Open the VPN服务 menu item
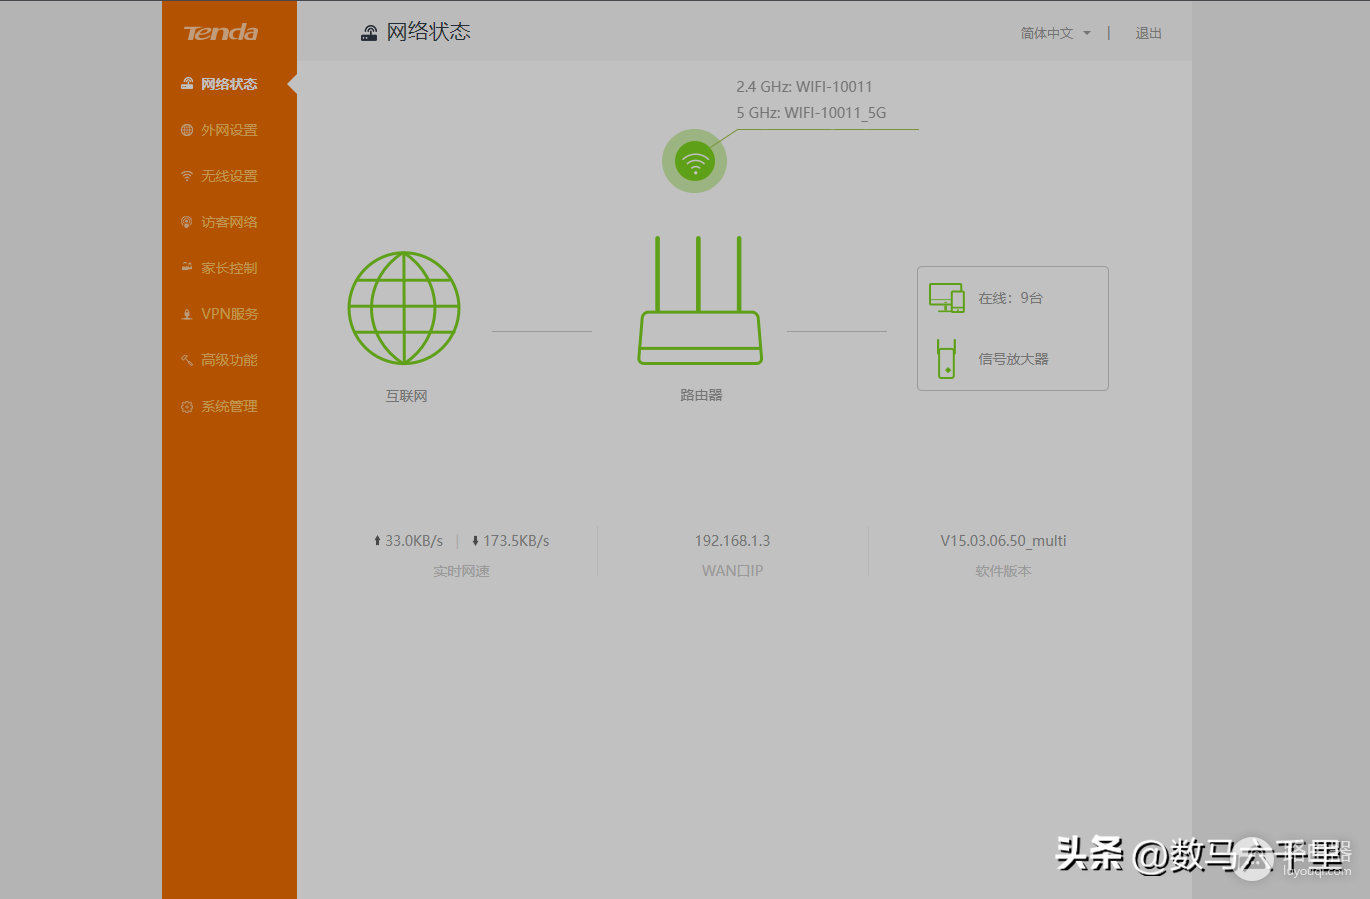This screenshot has width=1370, height=899. [229, 314]
